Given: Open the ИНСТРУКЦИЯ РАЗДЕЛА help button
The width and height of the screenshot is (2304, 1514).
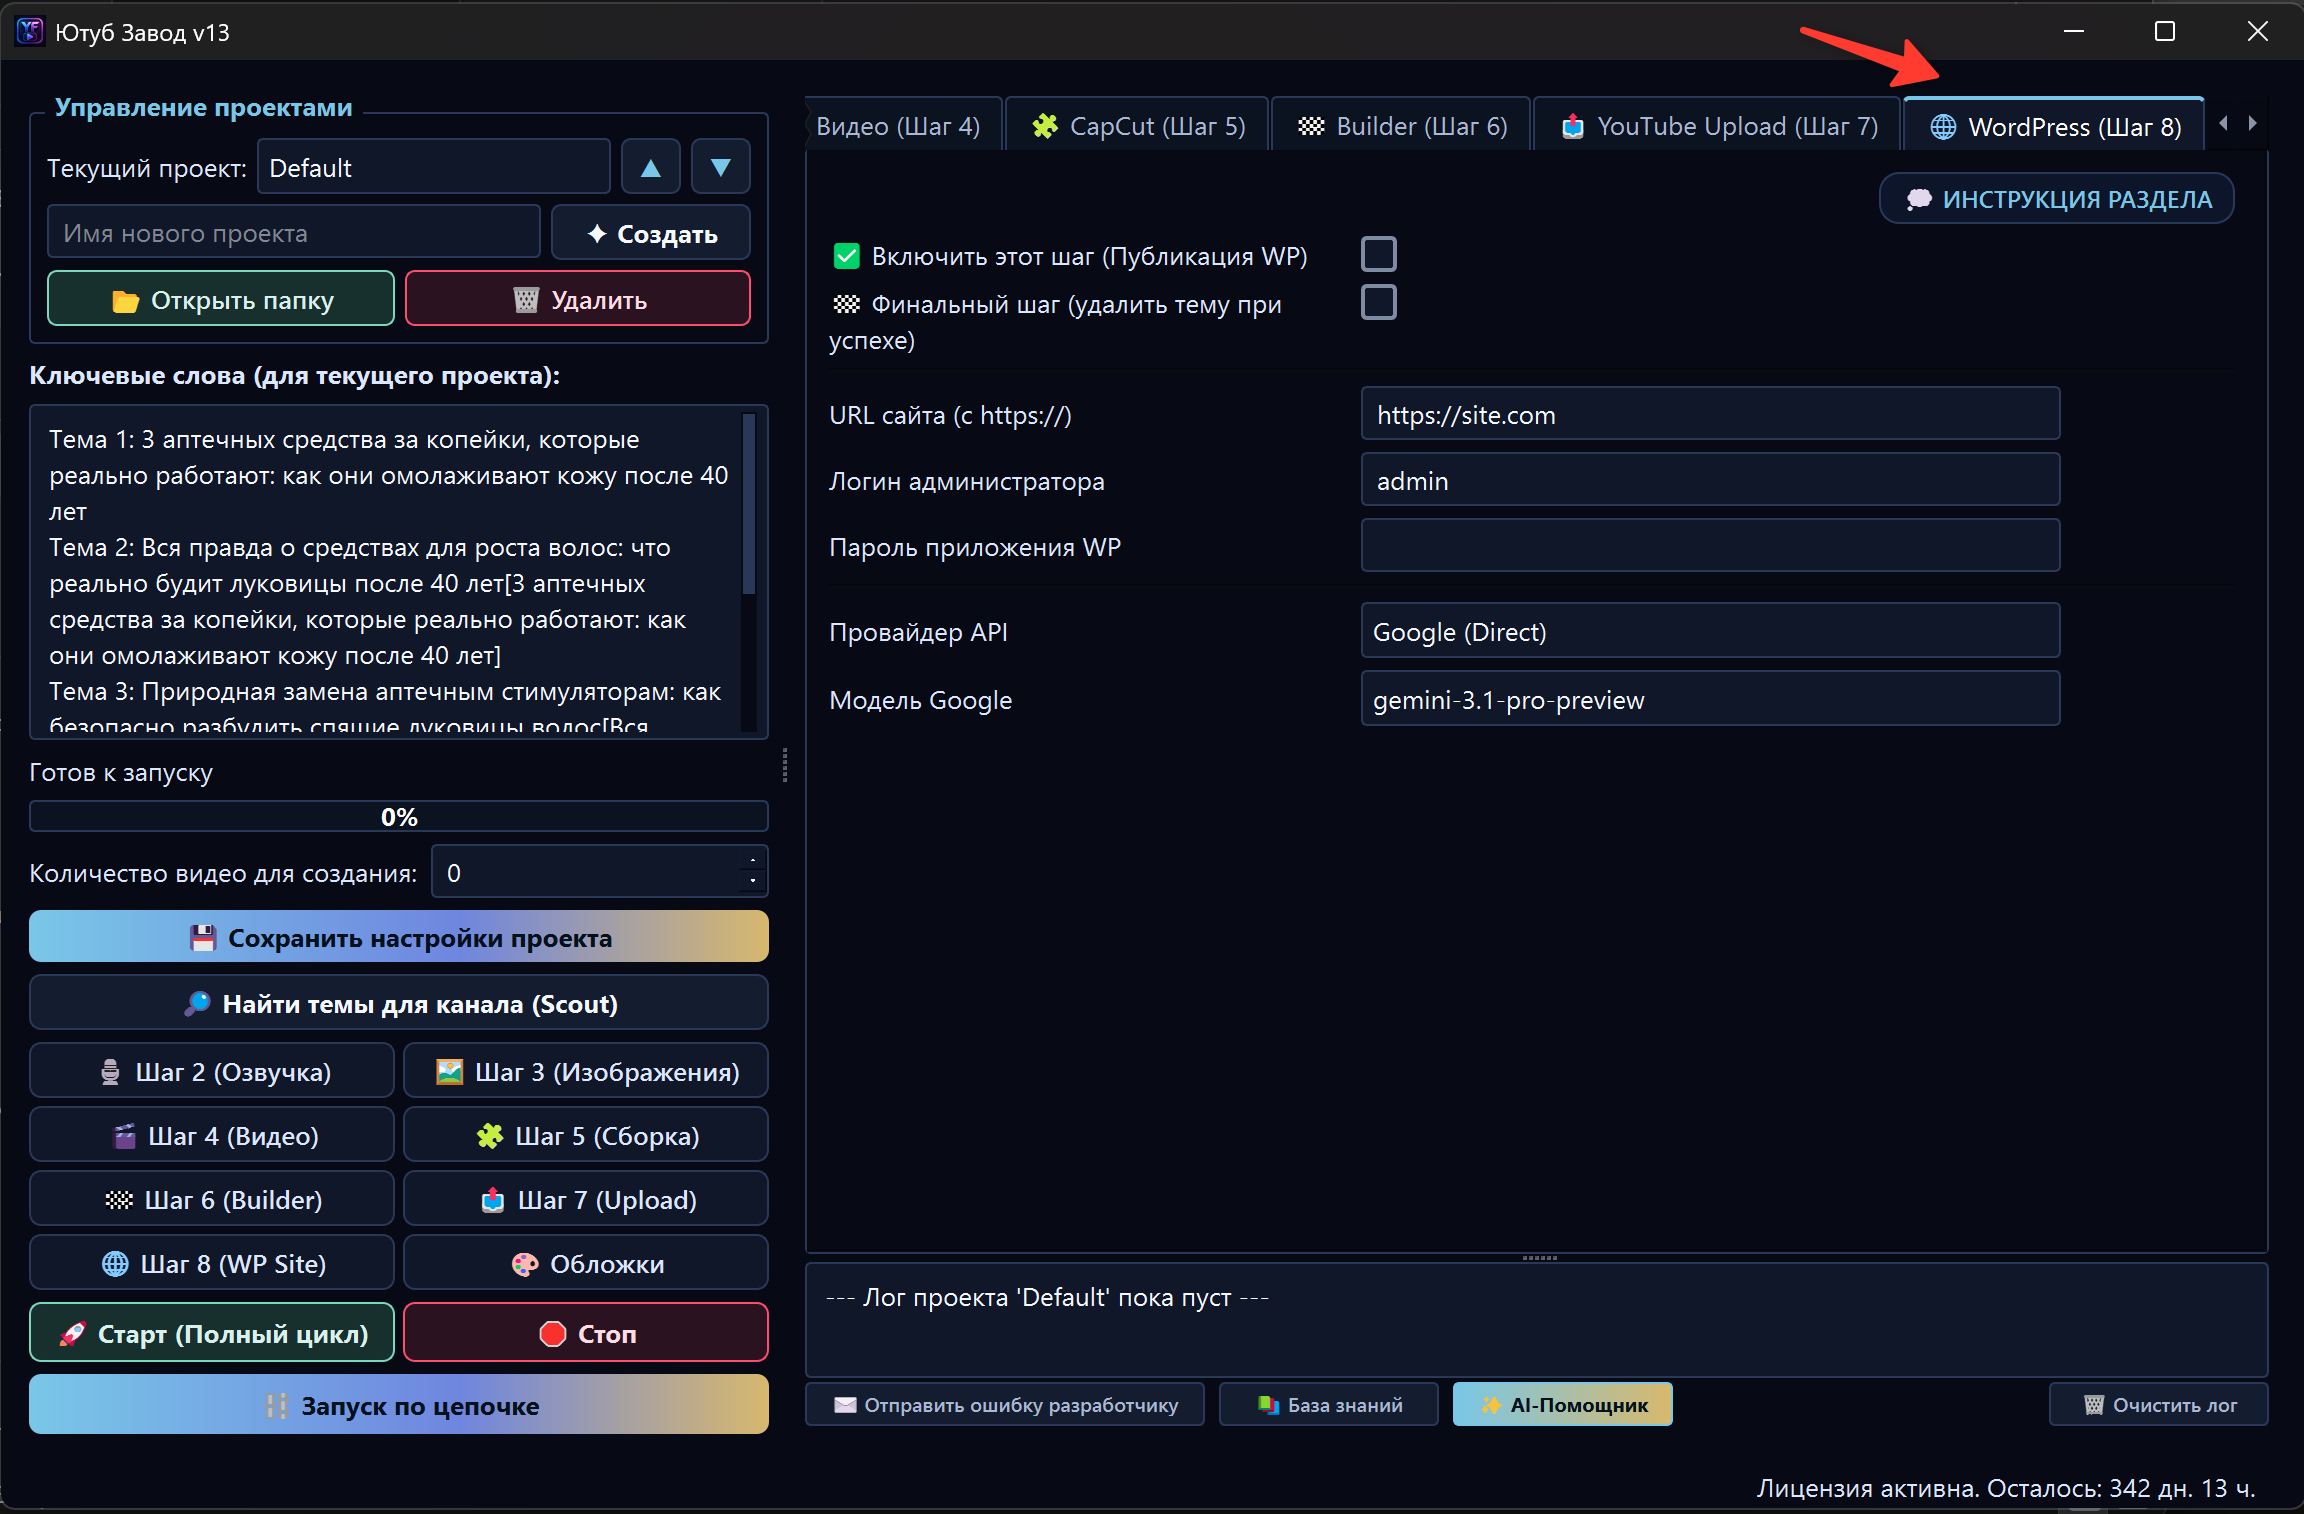Looking at the screenshot, I should [2056, 199].
